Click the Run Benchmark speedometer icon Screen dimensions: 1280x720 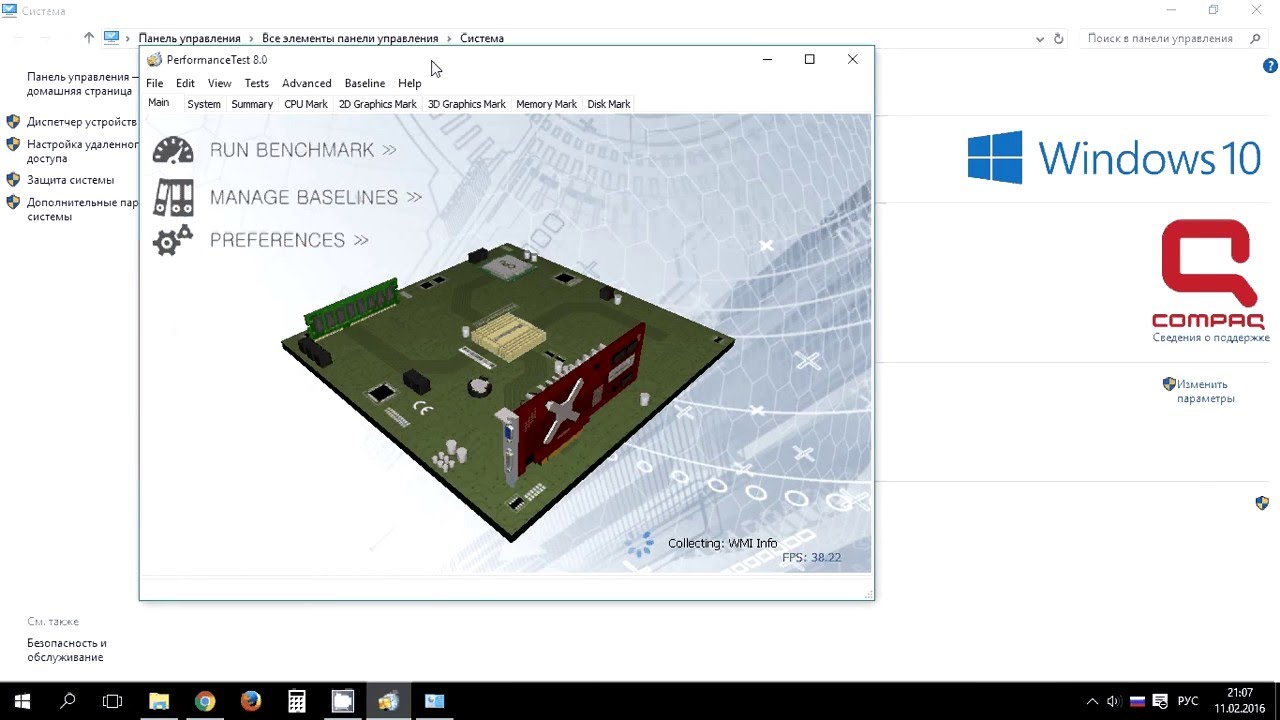point(173,150)
